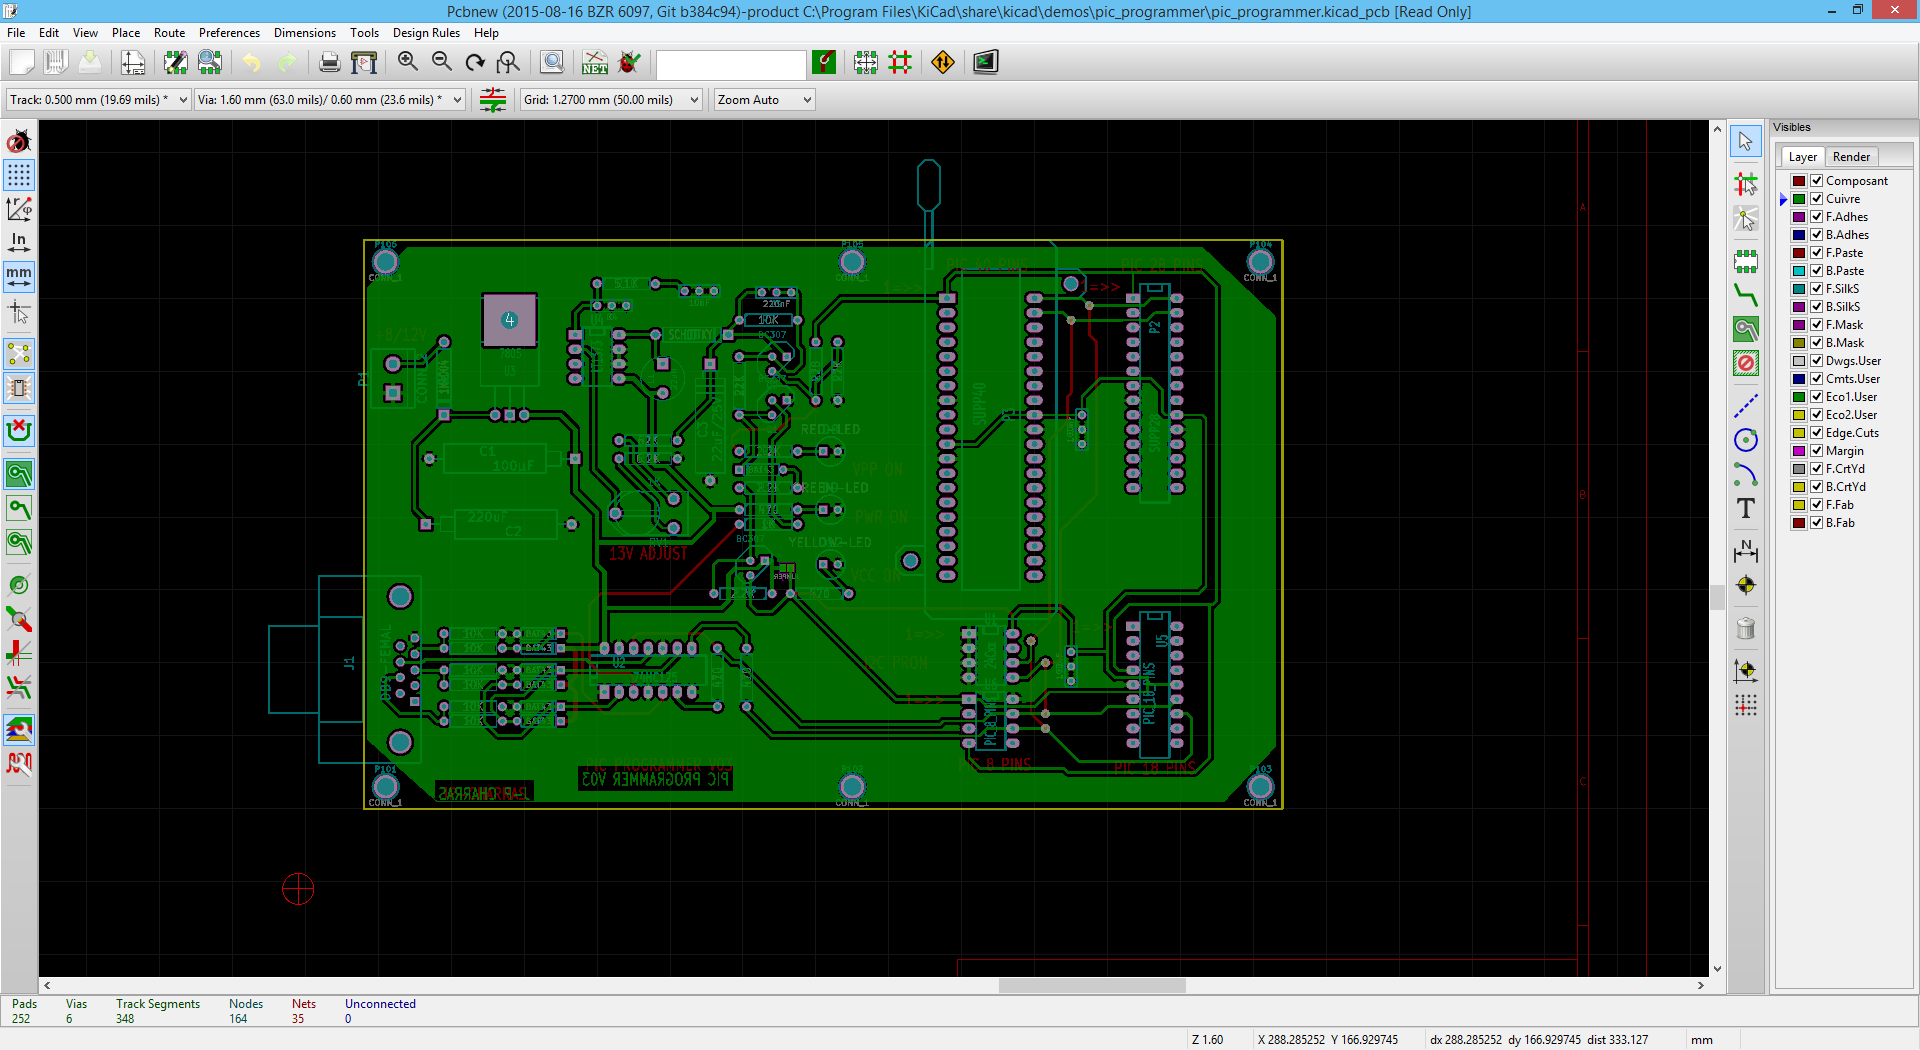
Task: Click the Cuivre layer color swatch
Action: click(1799, 199)
